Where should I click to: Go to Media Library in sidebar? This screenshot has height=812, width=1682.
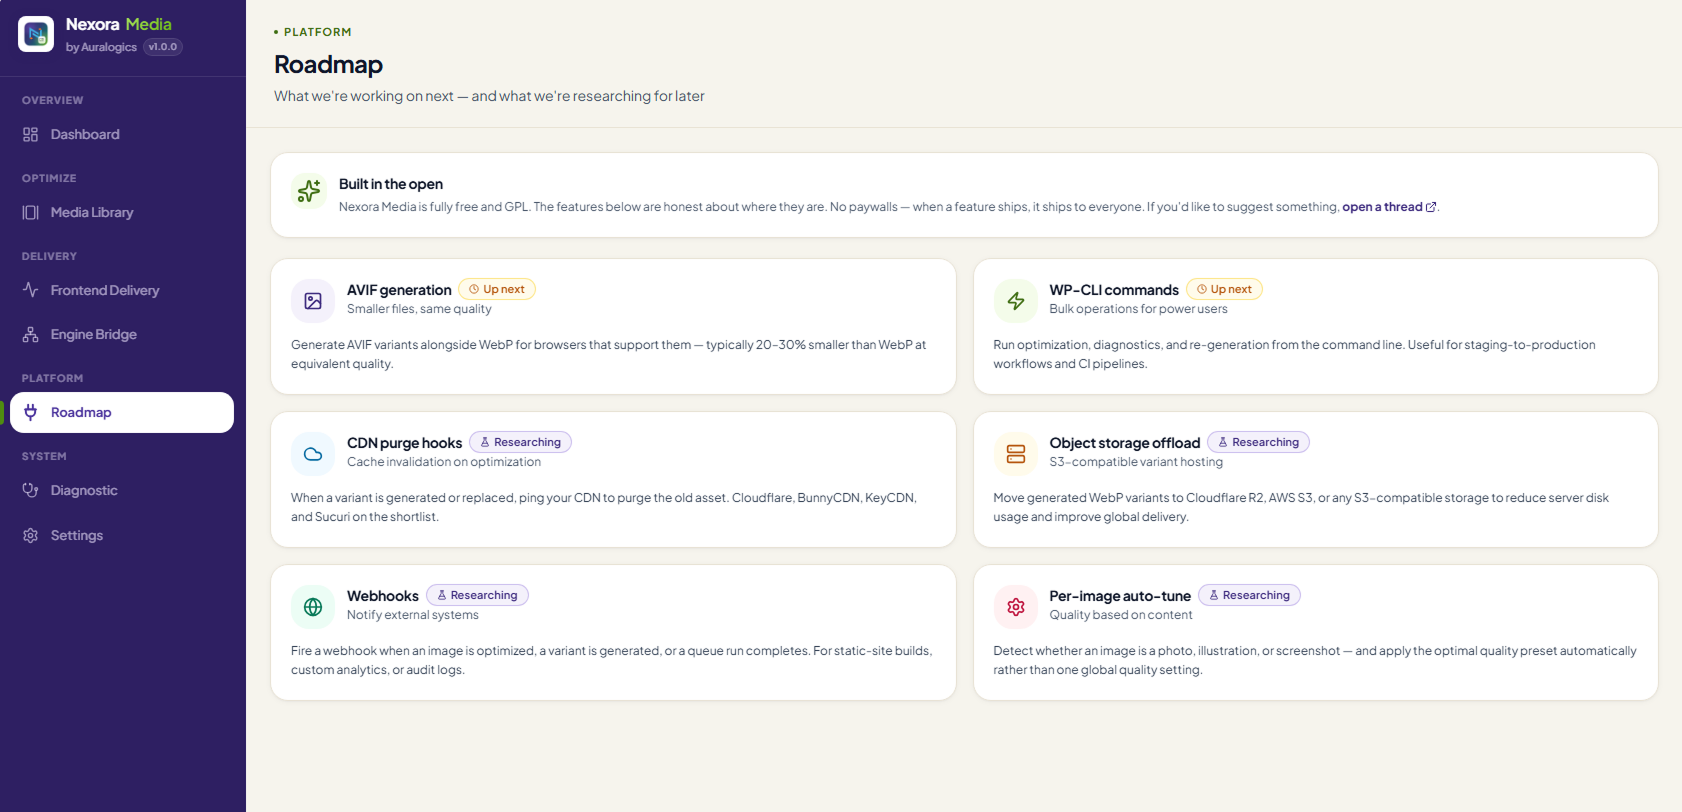pos(122,212)
